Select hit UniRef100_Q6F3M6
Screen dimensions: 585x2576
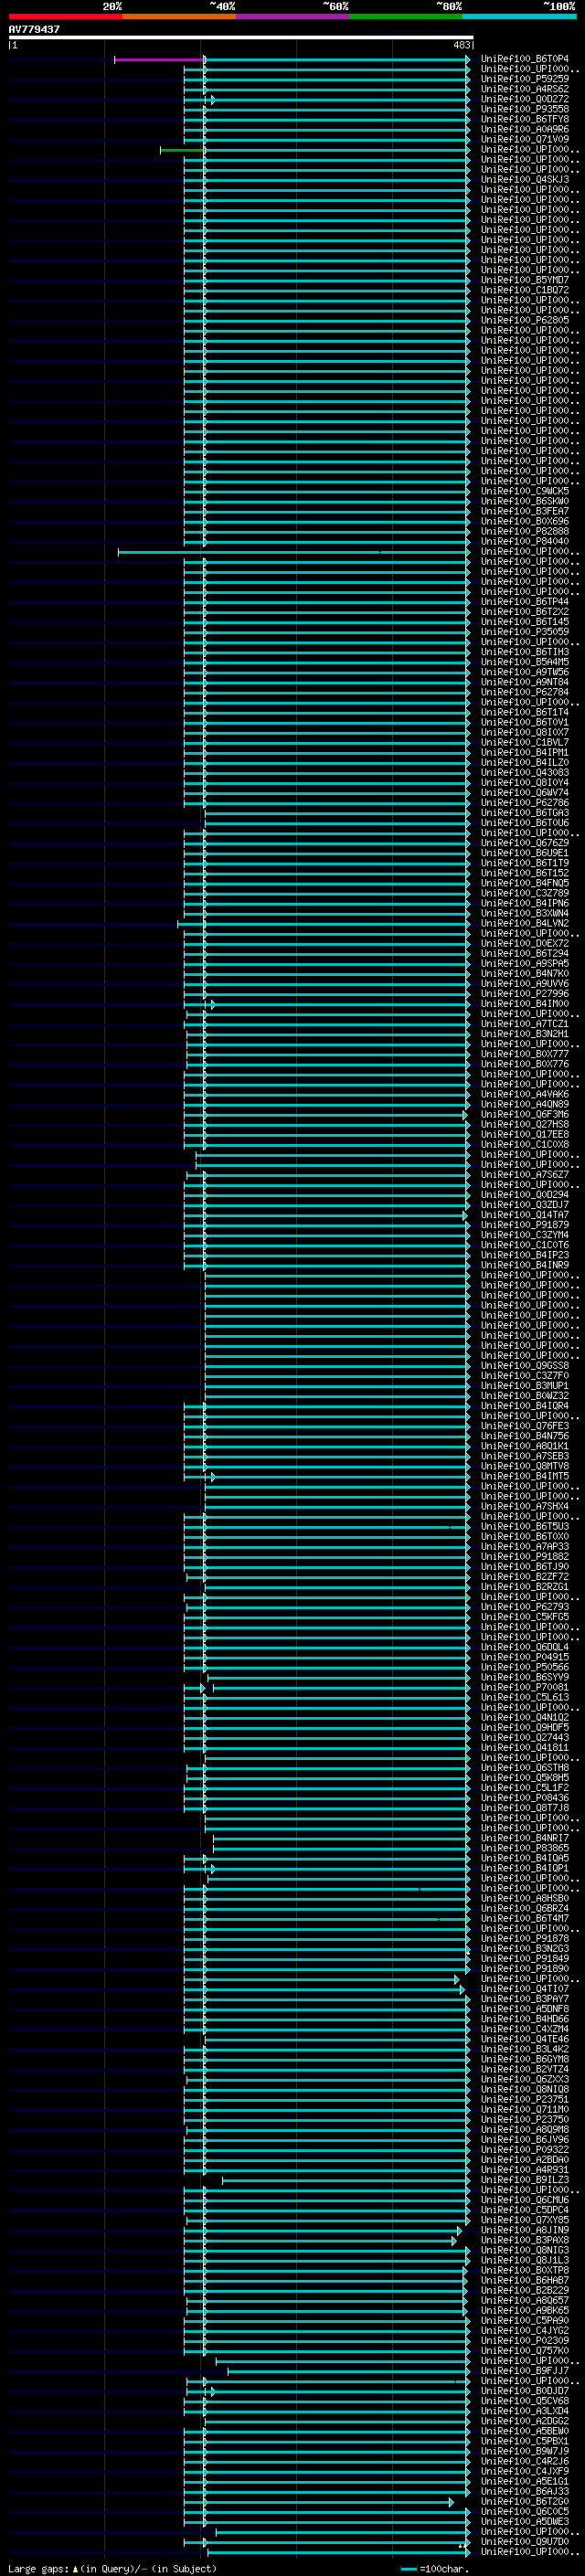tap(524, 1114)
